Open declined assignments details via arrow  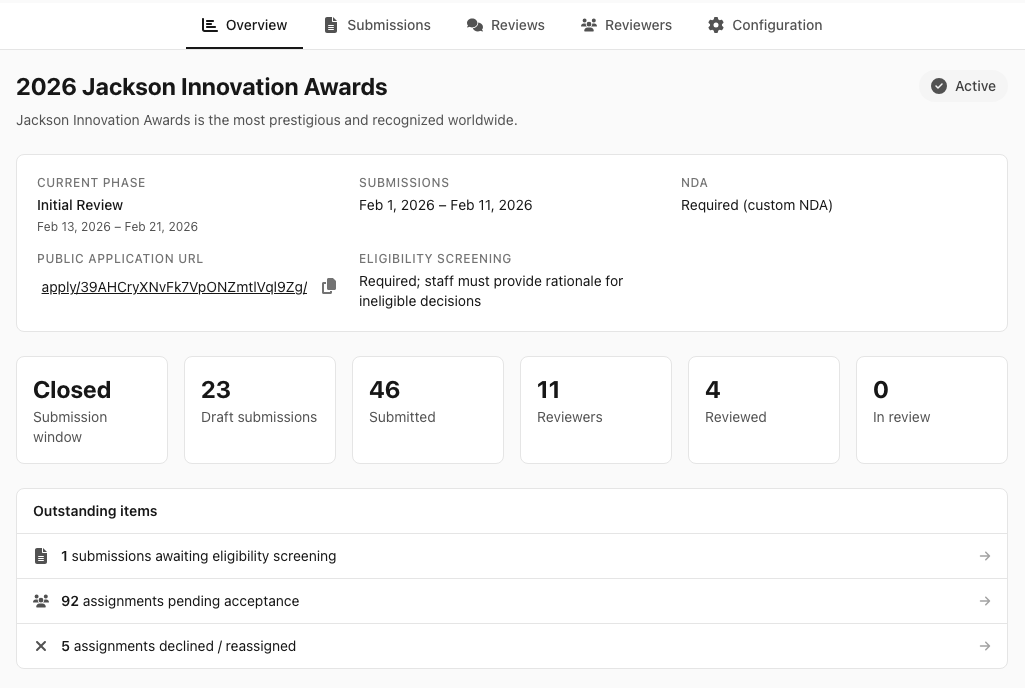[x=985, y=645]
